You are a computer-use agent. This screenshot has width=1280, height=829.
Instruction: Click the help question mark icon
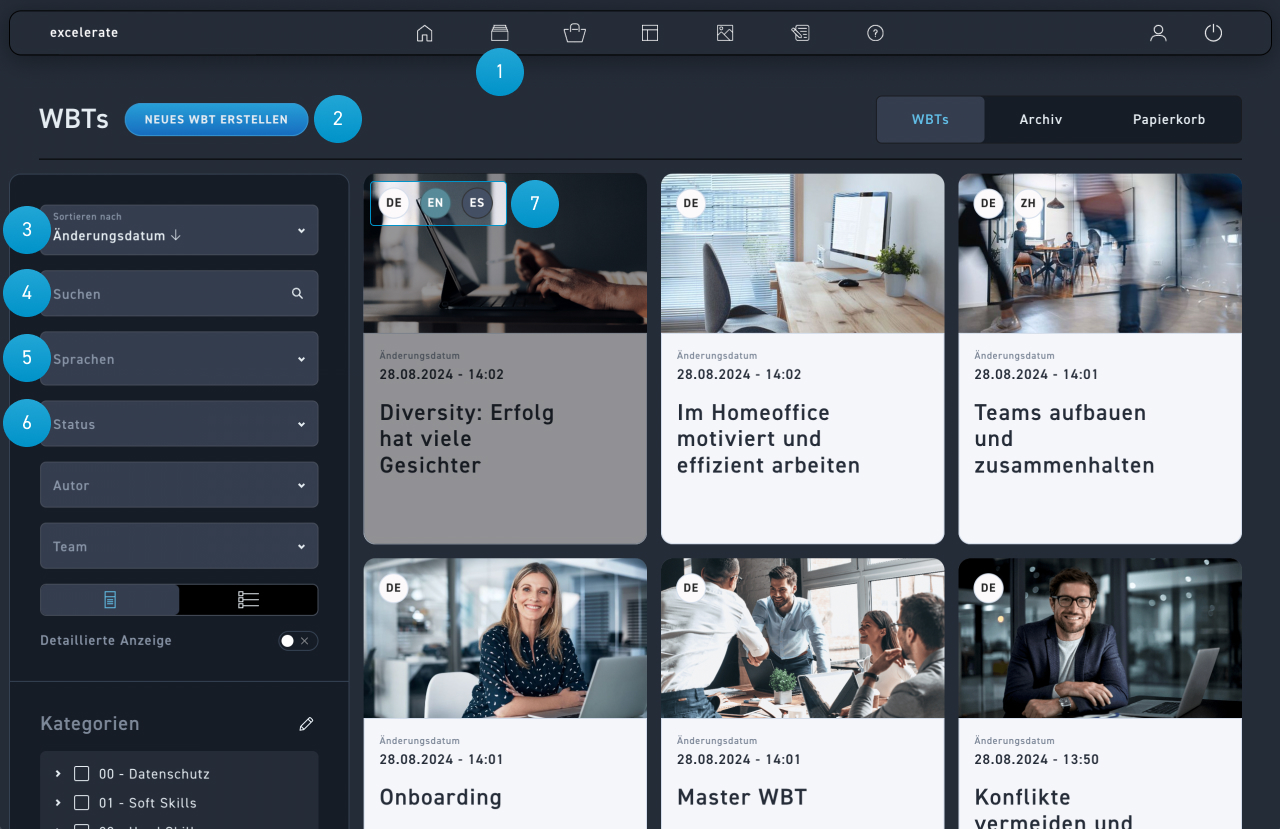coord(875,33)
